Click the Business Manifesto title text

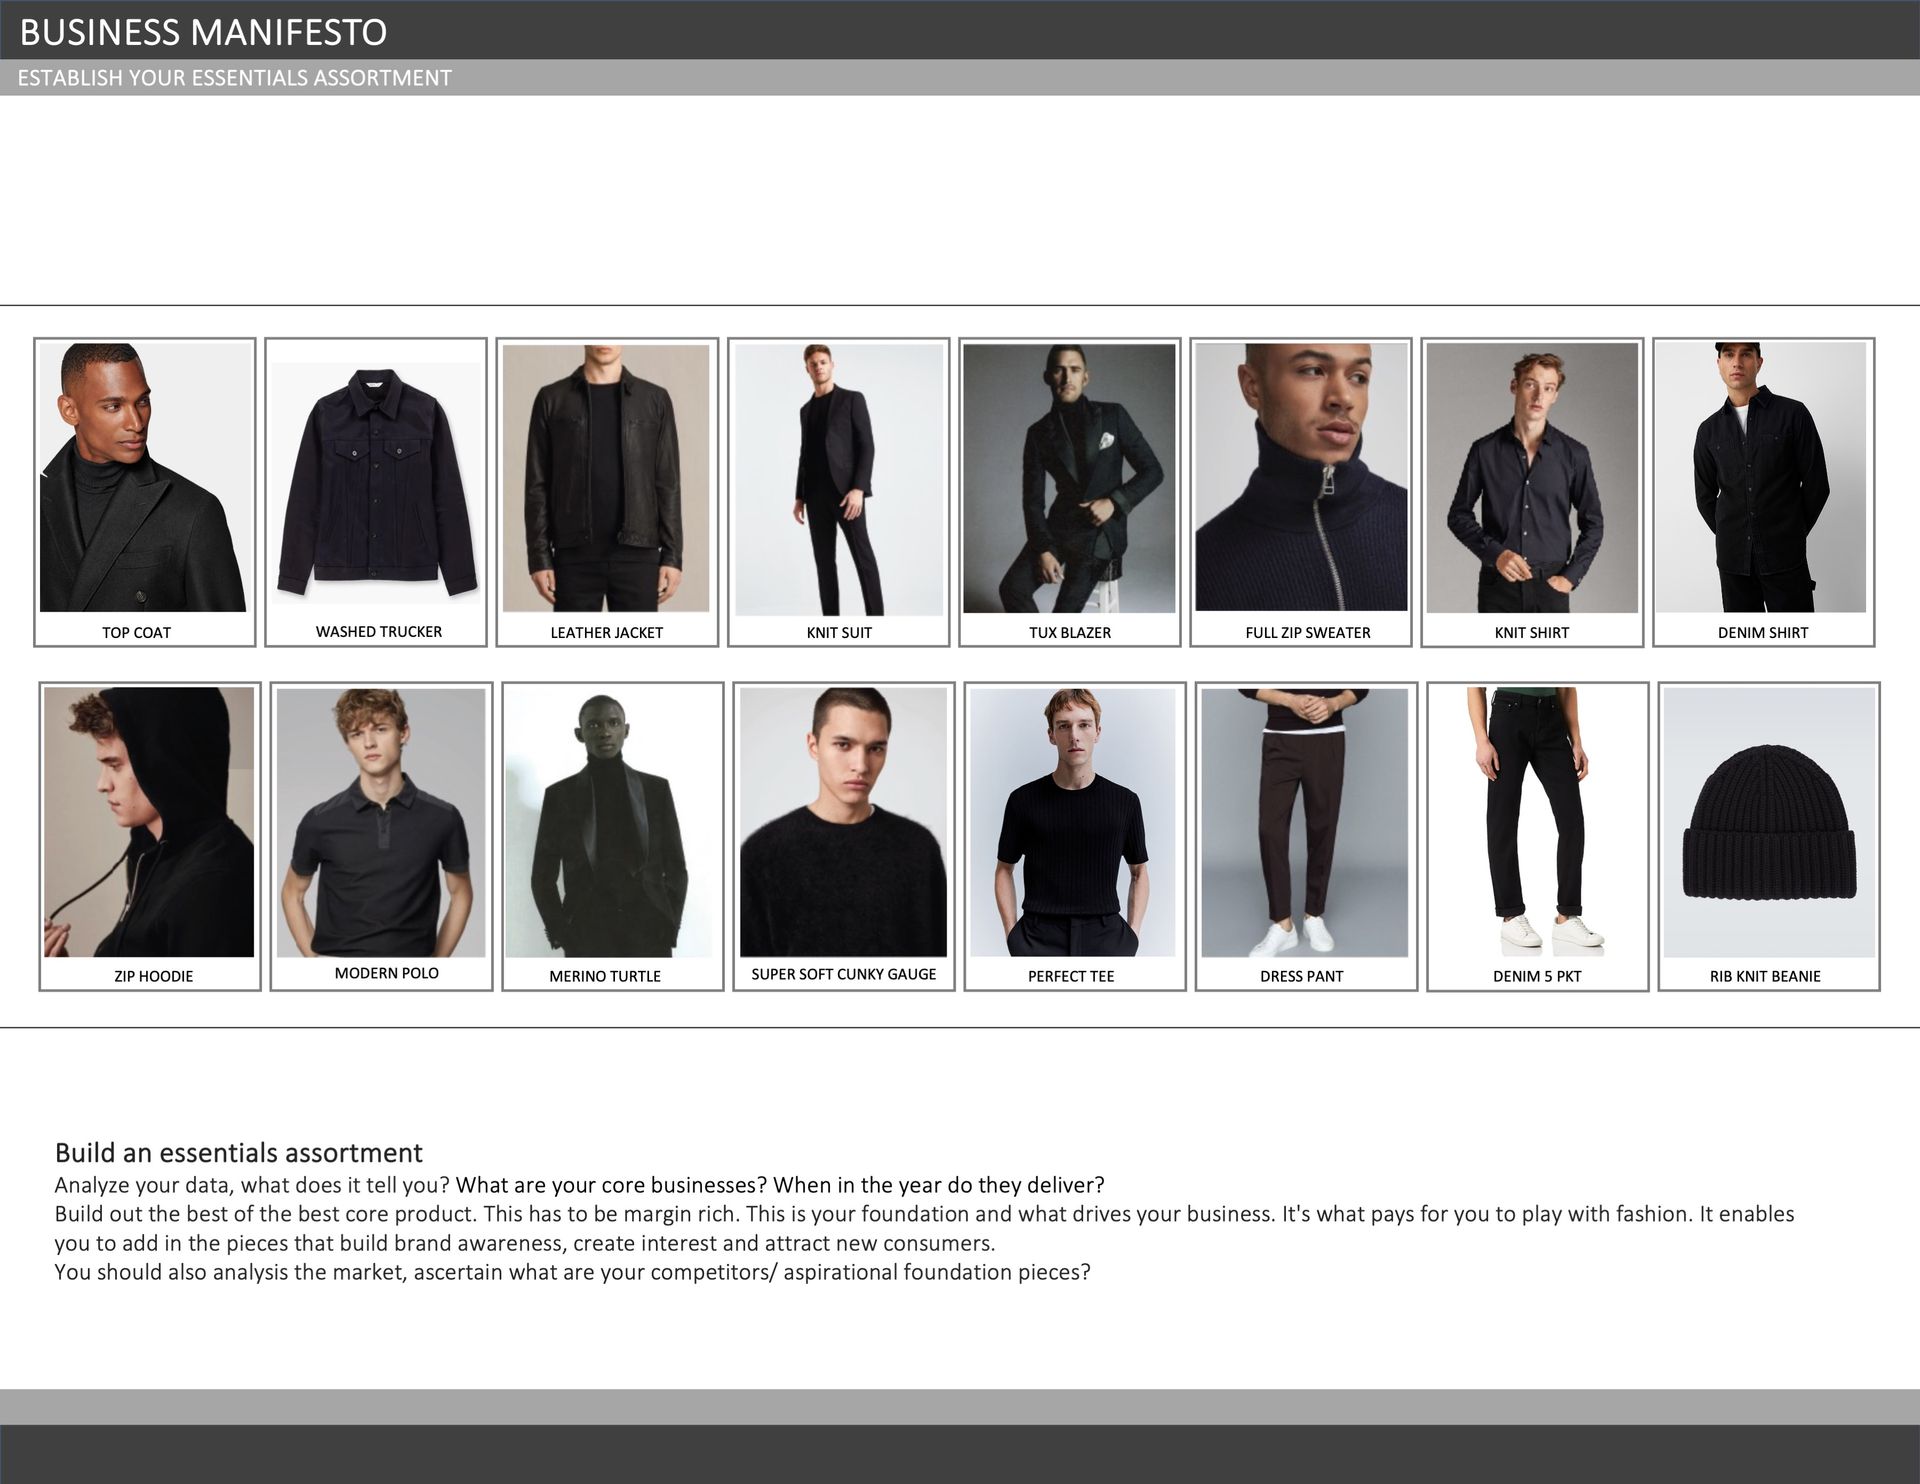[x=203, y=32]
